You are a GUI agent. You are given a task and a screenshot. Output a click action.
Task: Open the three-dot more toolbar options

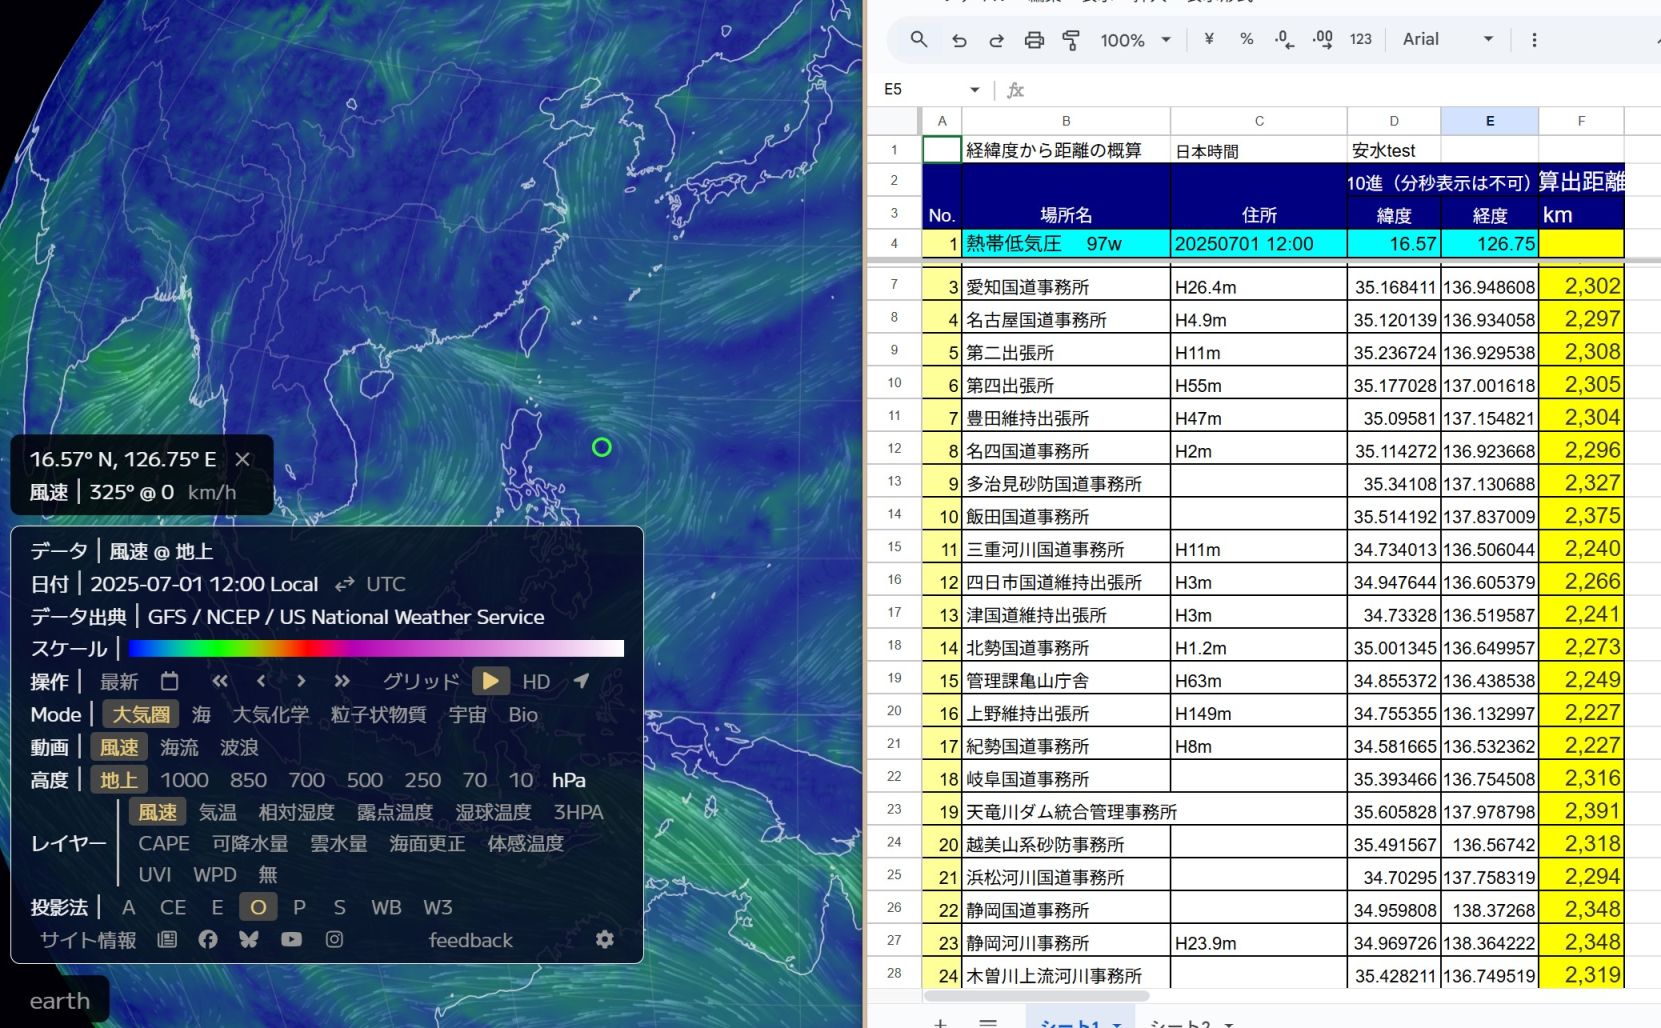point(1534,40)
